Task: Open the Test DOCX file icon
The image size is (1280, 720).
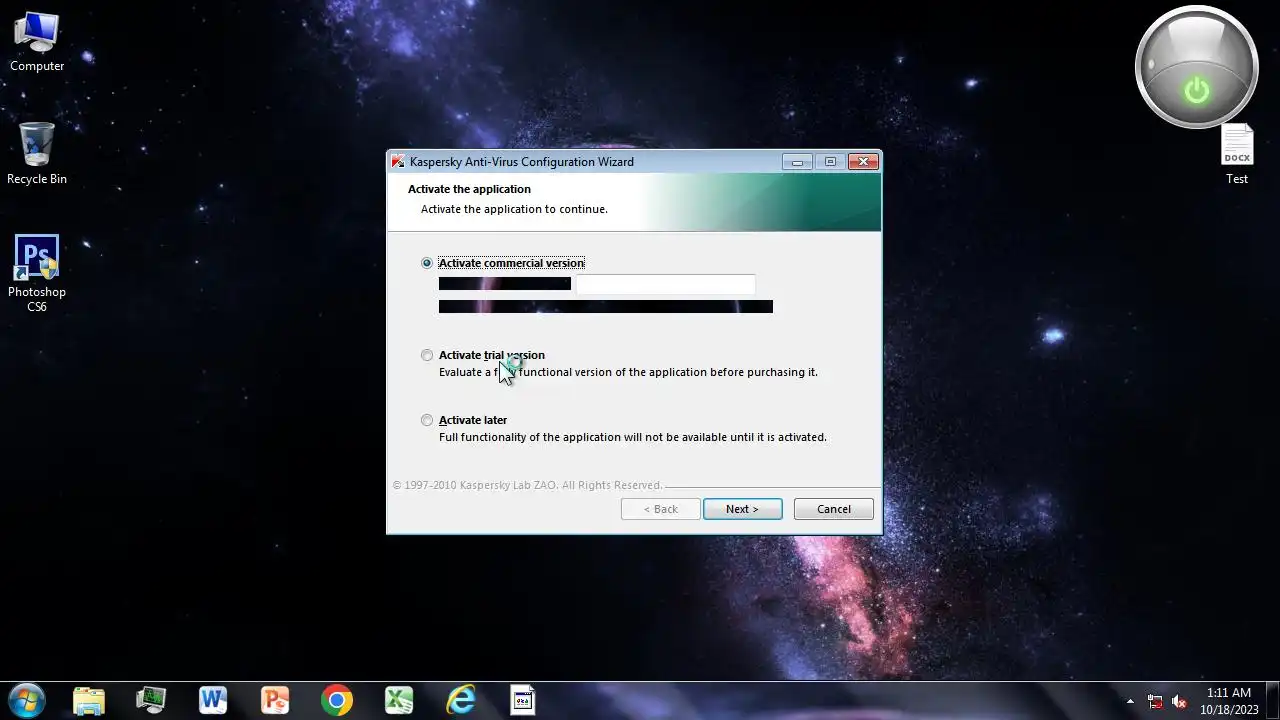Action: 1237,155
